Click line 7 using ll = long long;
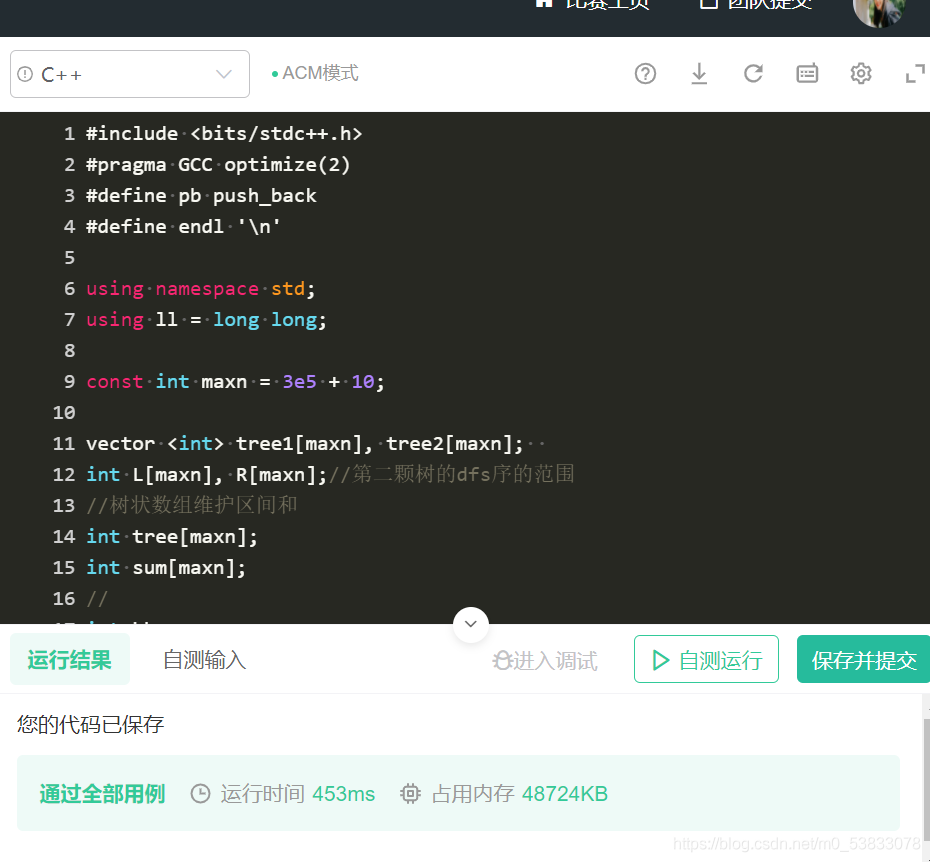 (x=206, y=319)
